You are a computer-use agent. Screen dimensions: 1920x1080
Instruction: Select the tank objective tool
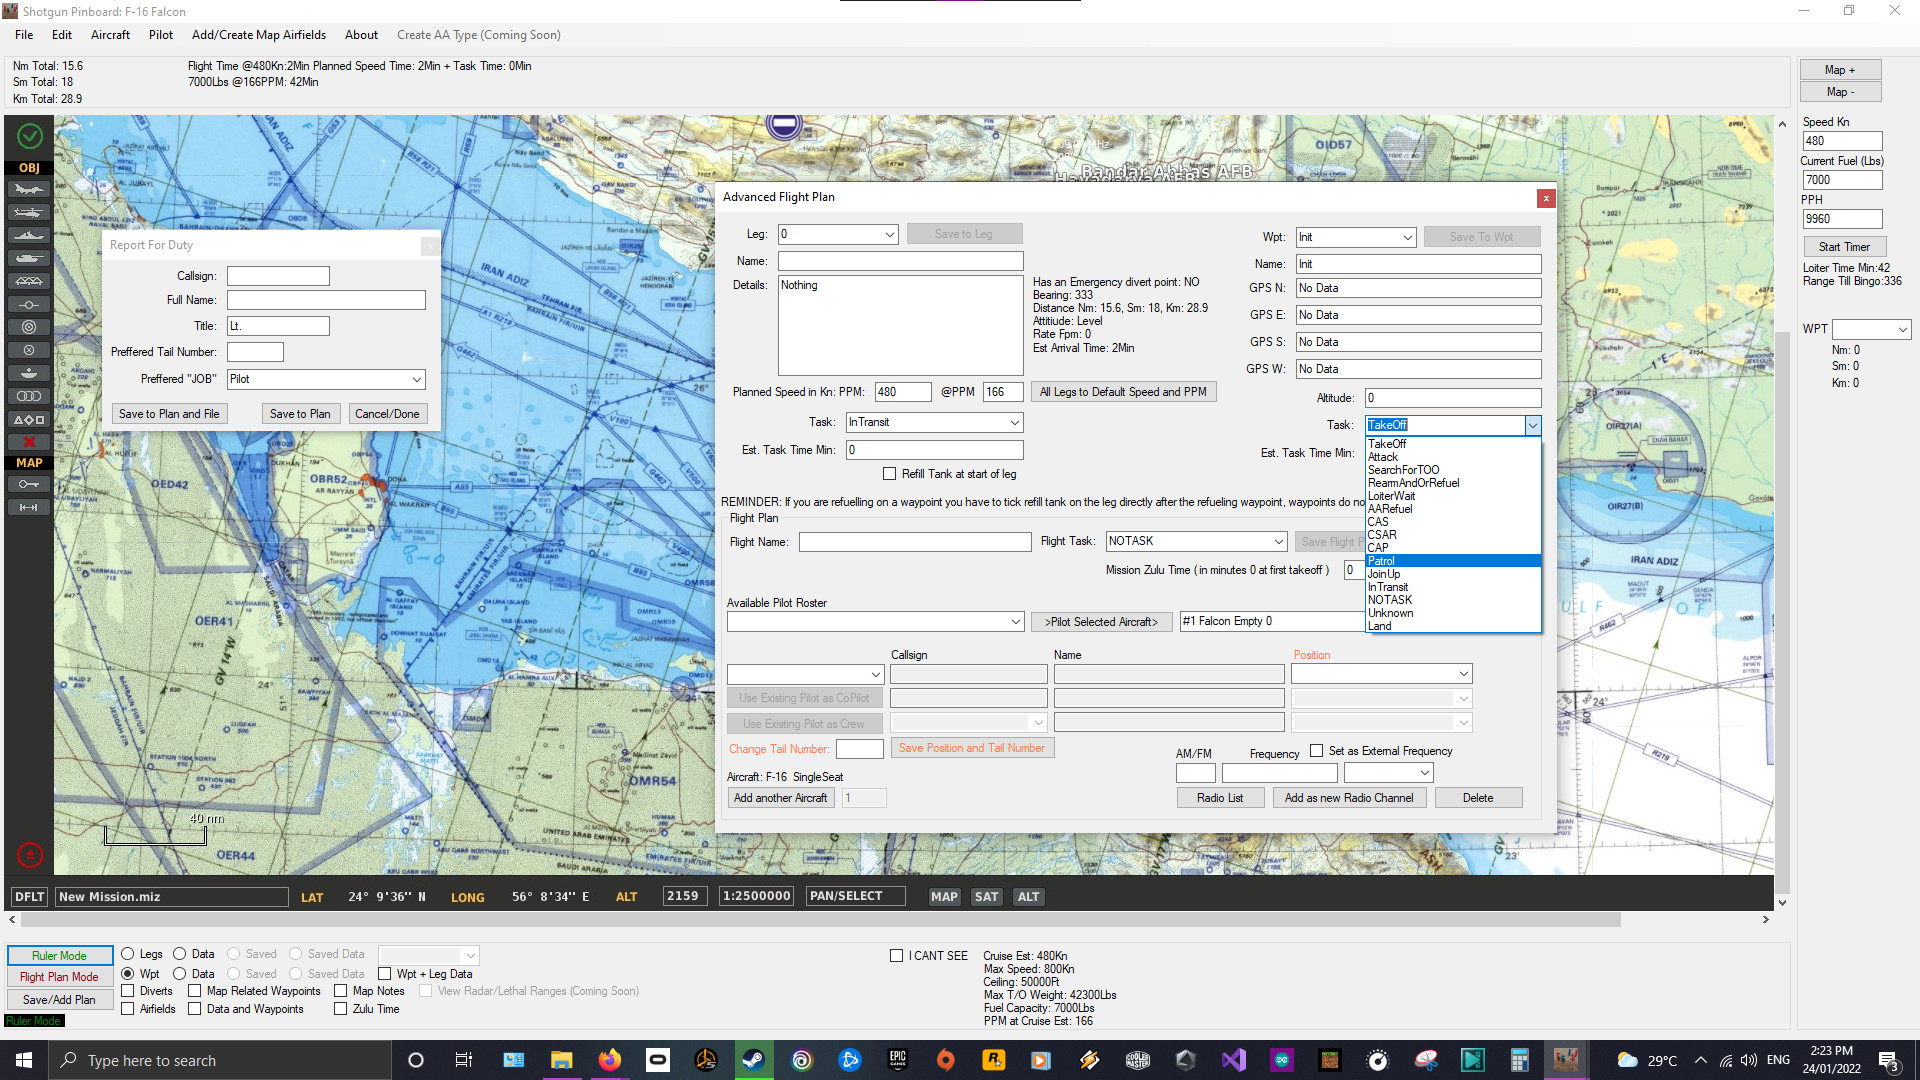click(28, 258)
